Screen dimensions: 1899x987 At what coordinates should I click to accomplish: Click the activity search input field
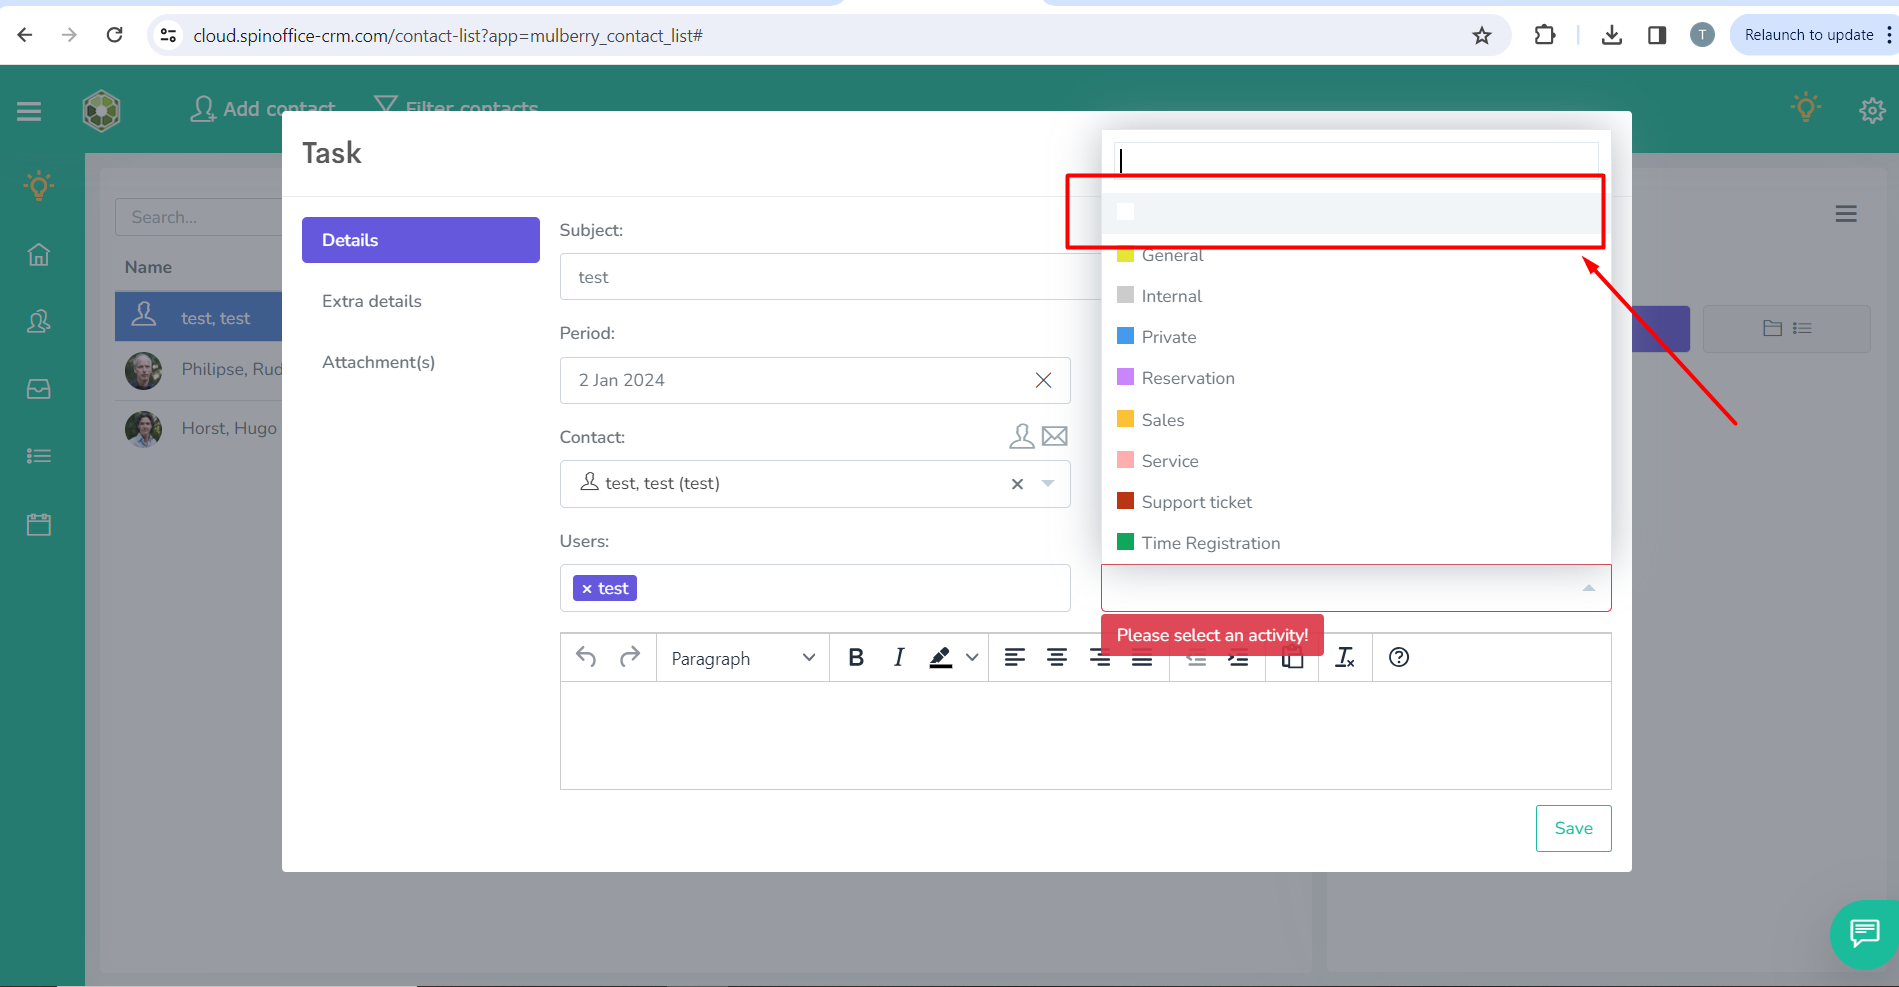(x=1356, y=160)
